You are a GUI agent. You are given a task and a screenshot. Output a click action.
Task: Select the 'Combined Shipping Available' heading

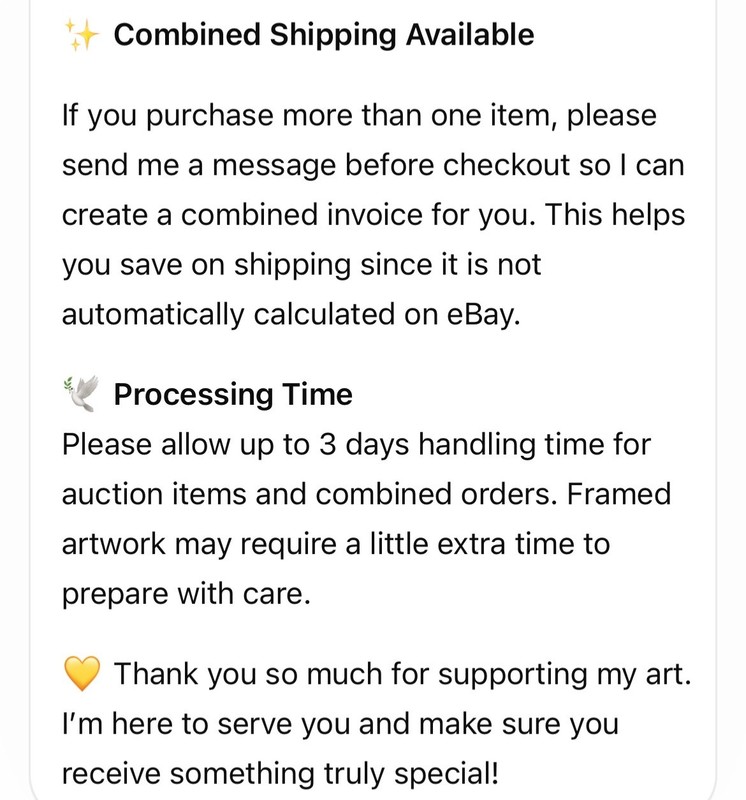(x=324, y=35)
